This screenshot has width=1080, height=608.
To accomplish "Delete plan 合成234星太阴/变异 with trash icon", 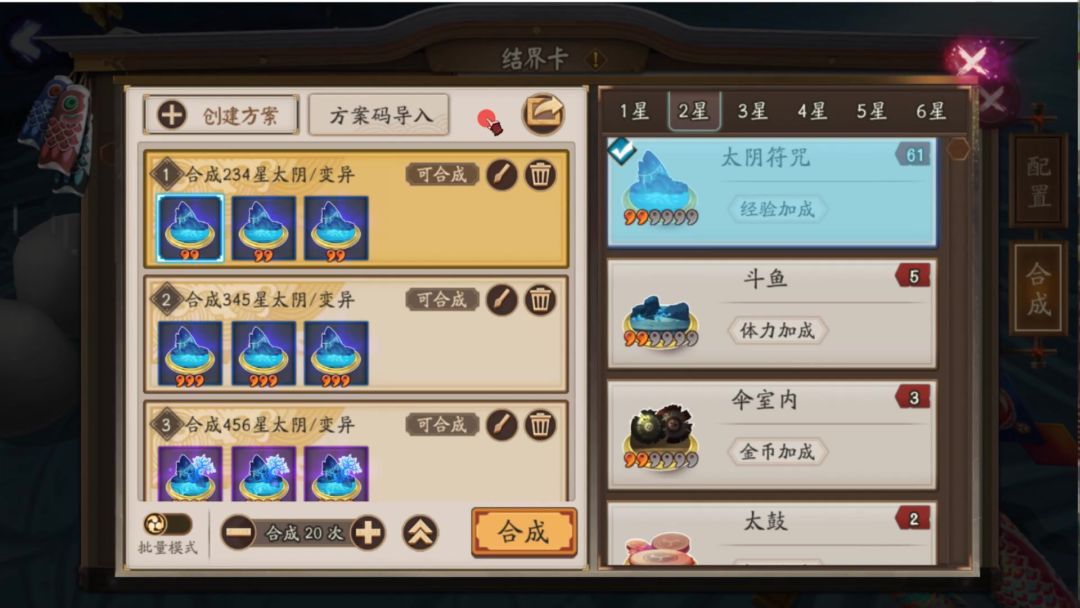I will coord(541,175).
